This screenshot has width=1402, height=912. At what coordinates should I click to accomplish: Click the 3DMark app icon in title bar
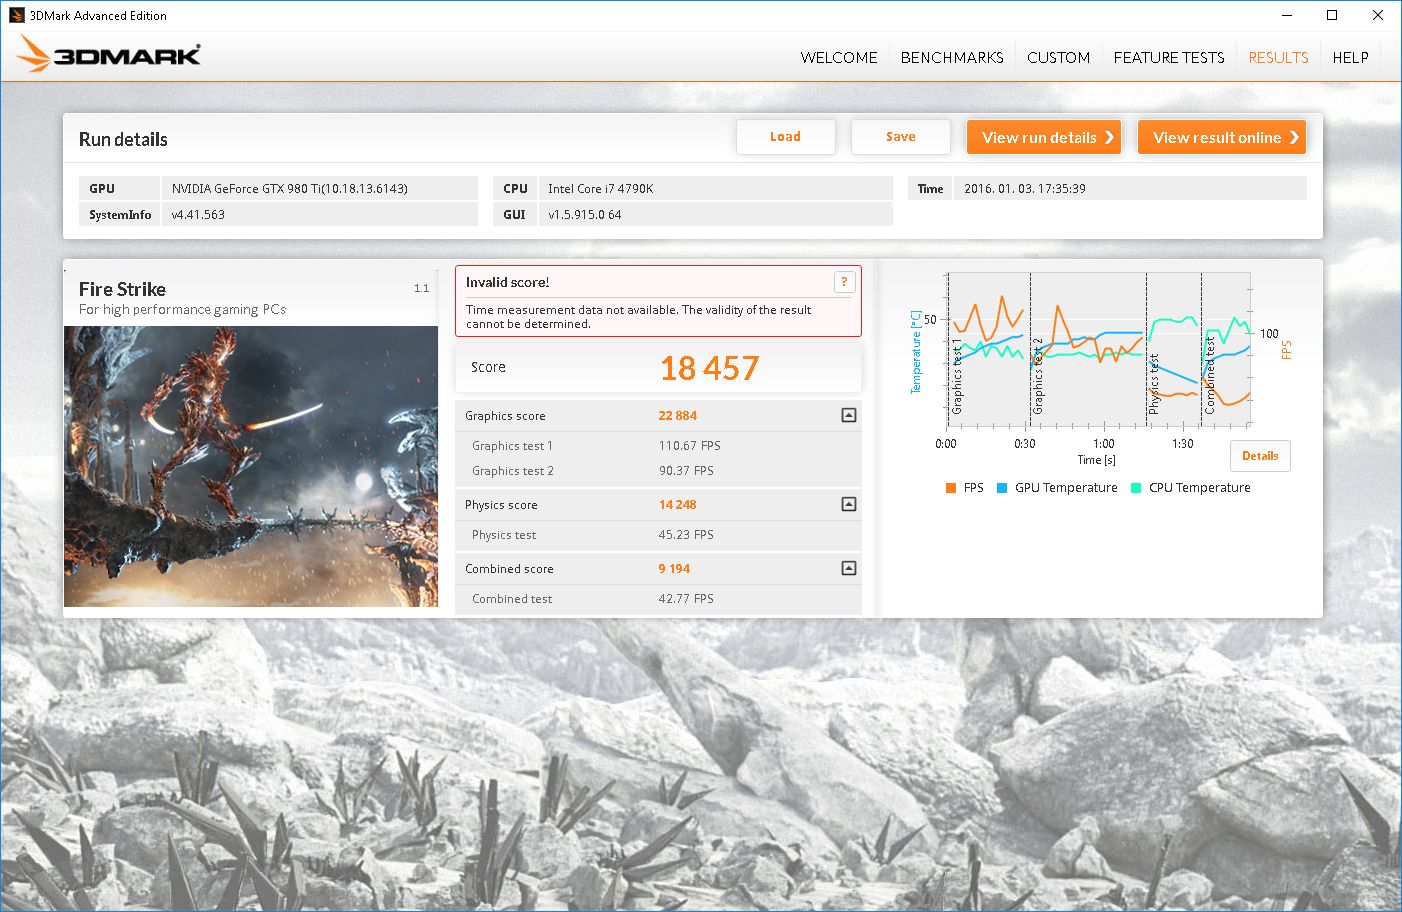click(16, 15)
